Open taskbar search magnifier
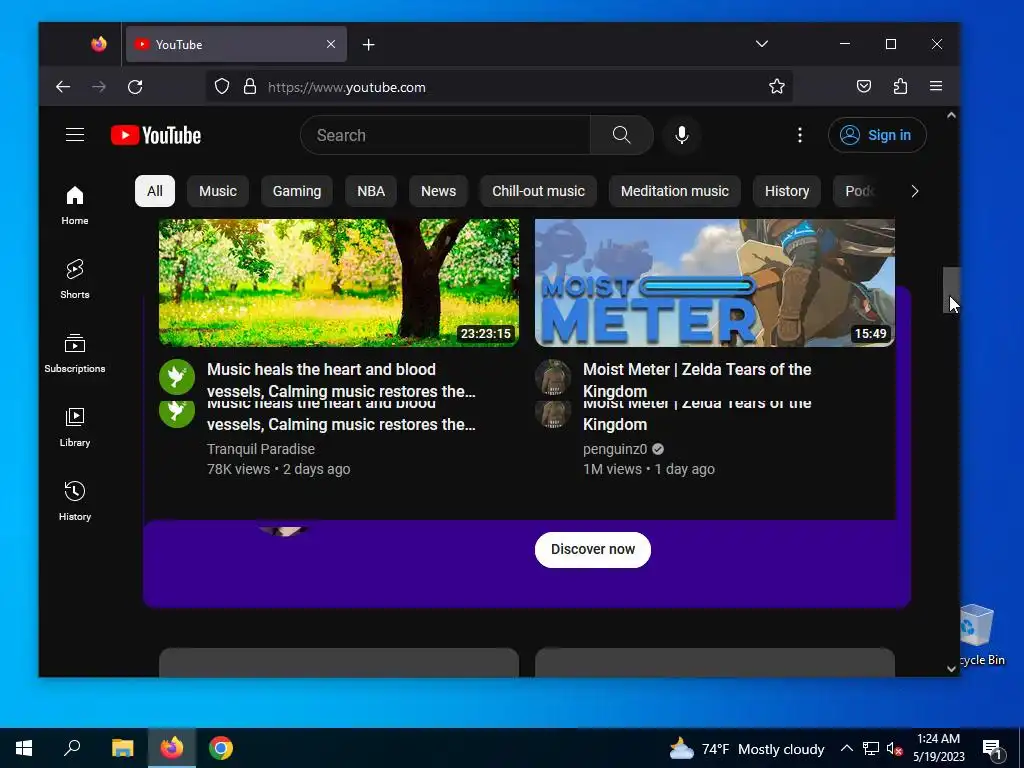This screenshot has width=1024, height=768. (x=72, y=748)
